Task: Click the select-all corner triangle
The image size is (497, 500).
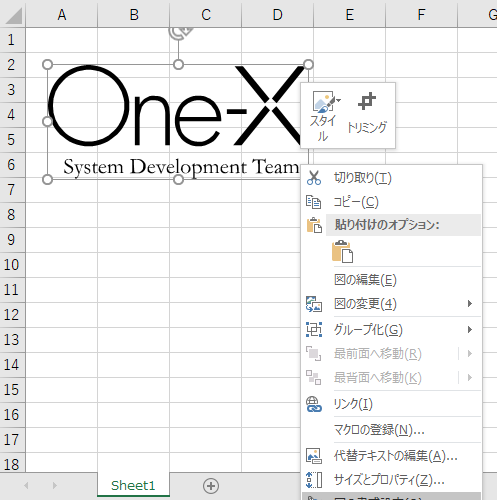Action: pyautogui.click(x=13, y=15)
